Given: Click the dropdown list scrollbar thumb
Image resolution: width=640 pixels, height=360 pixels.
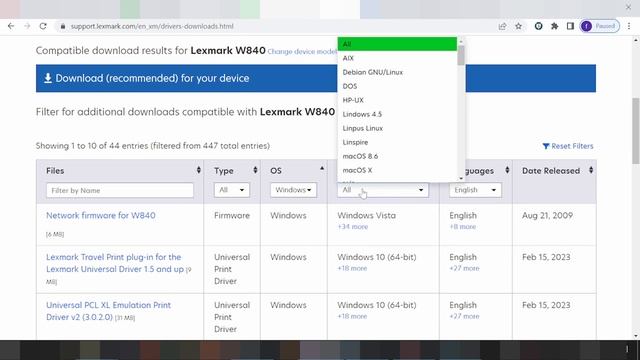Looking at the screenshot, I should coord(461,55).
